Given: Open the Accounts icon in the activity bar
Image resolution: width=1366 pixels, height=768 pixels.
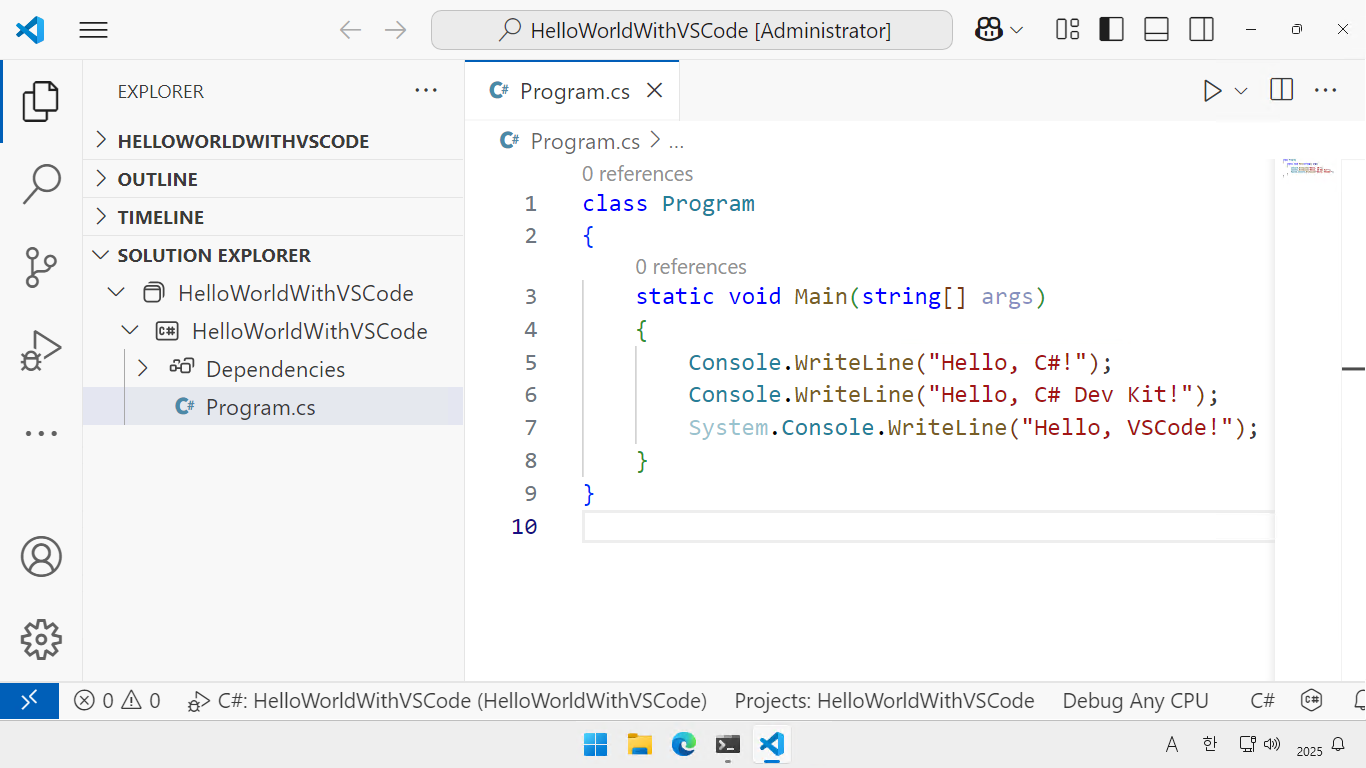Looking at the screenshot, I should tap(40, 557).
